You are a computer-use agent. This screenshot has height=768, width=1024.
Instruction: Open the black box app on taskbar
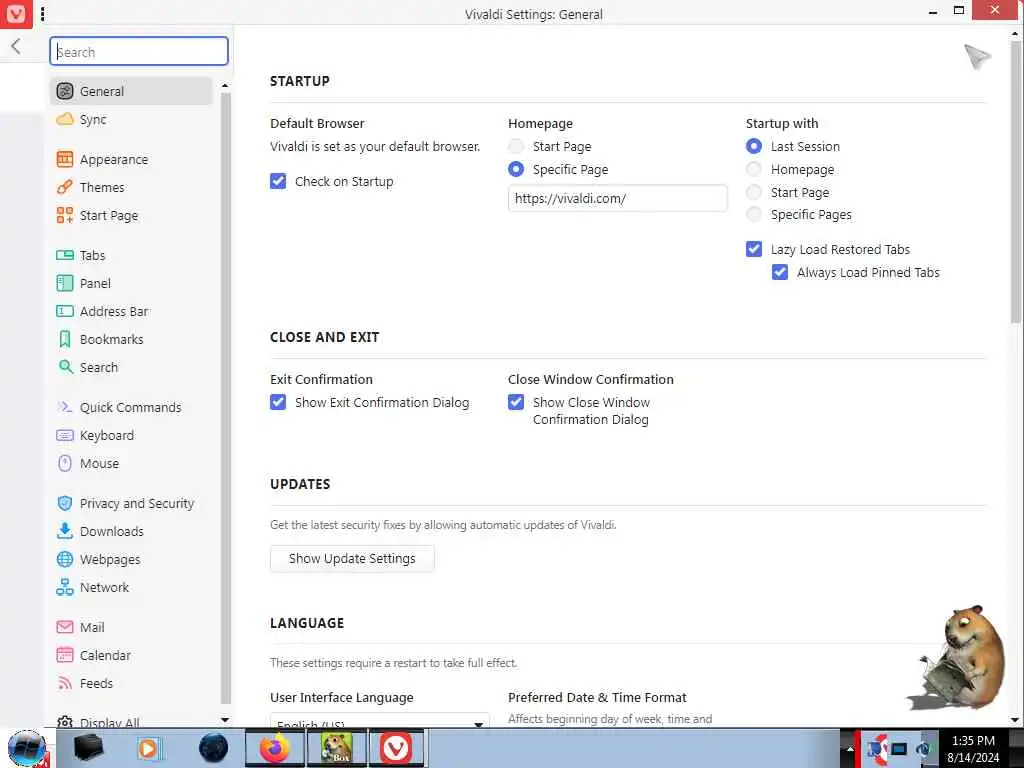tap(88, 748)
